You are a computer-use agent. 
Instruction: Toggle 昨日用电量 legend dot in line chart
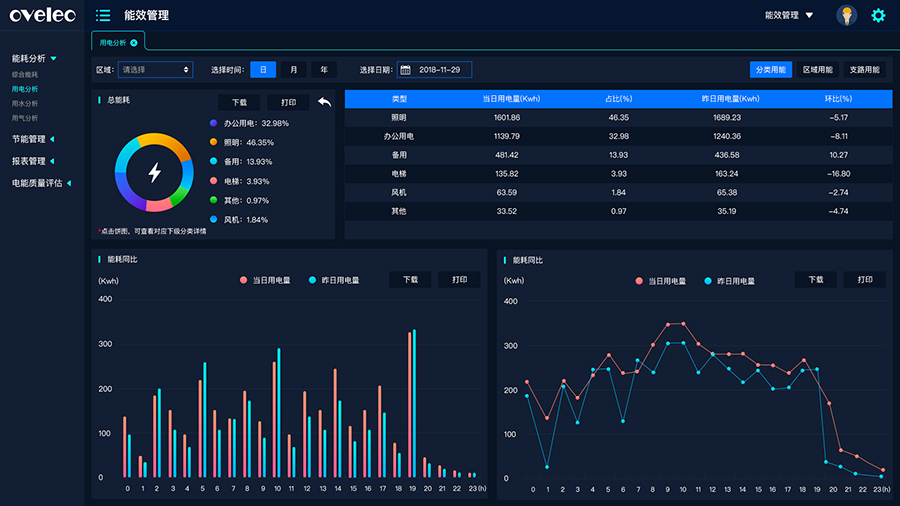tap(708, 281)
